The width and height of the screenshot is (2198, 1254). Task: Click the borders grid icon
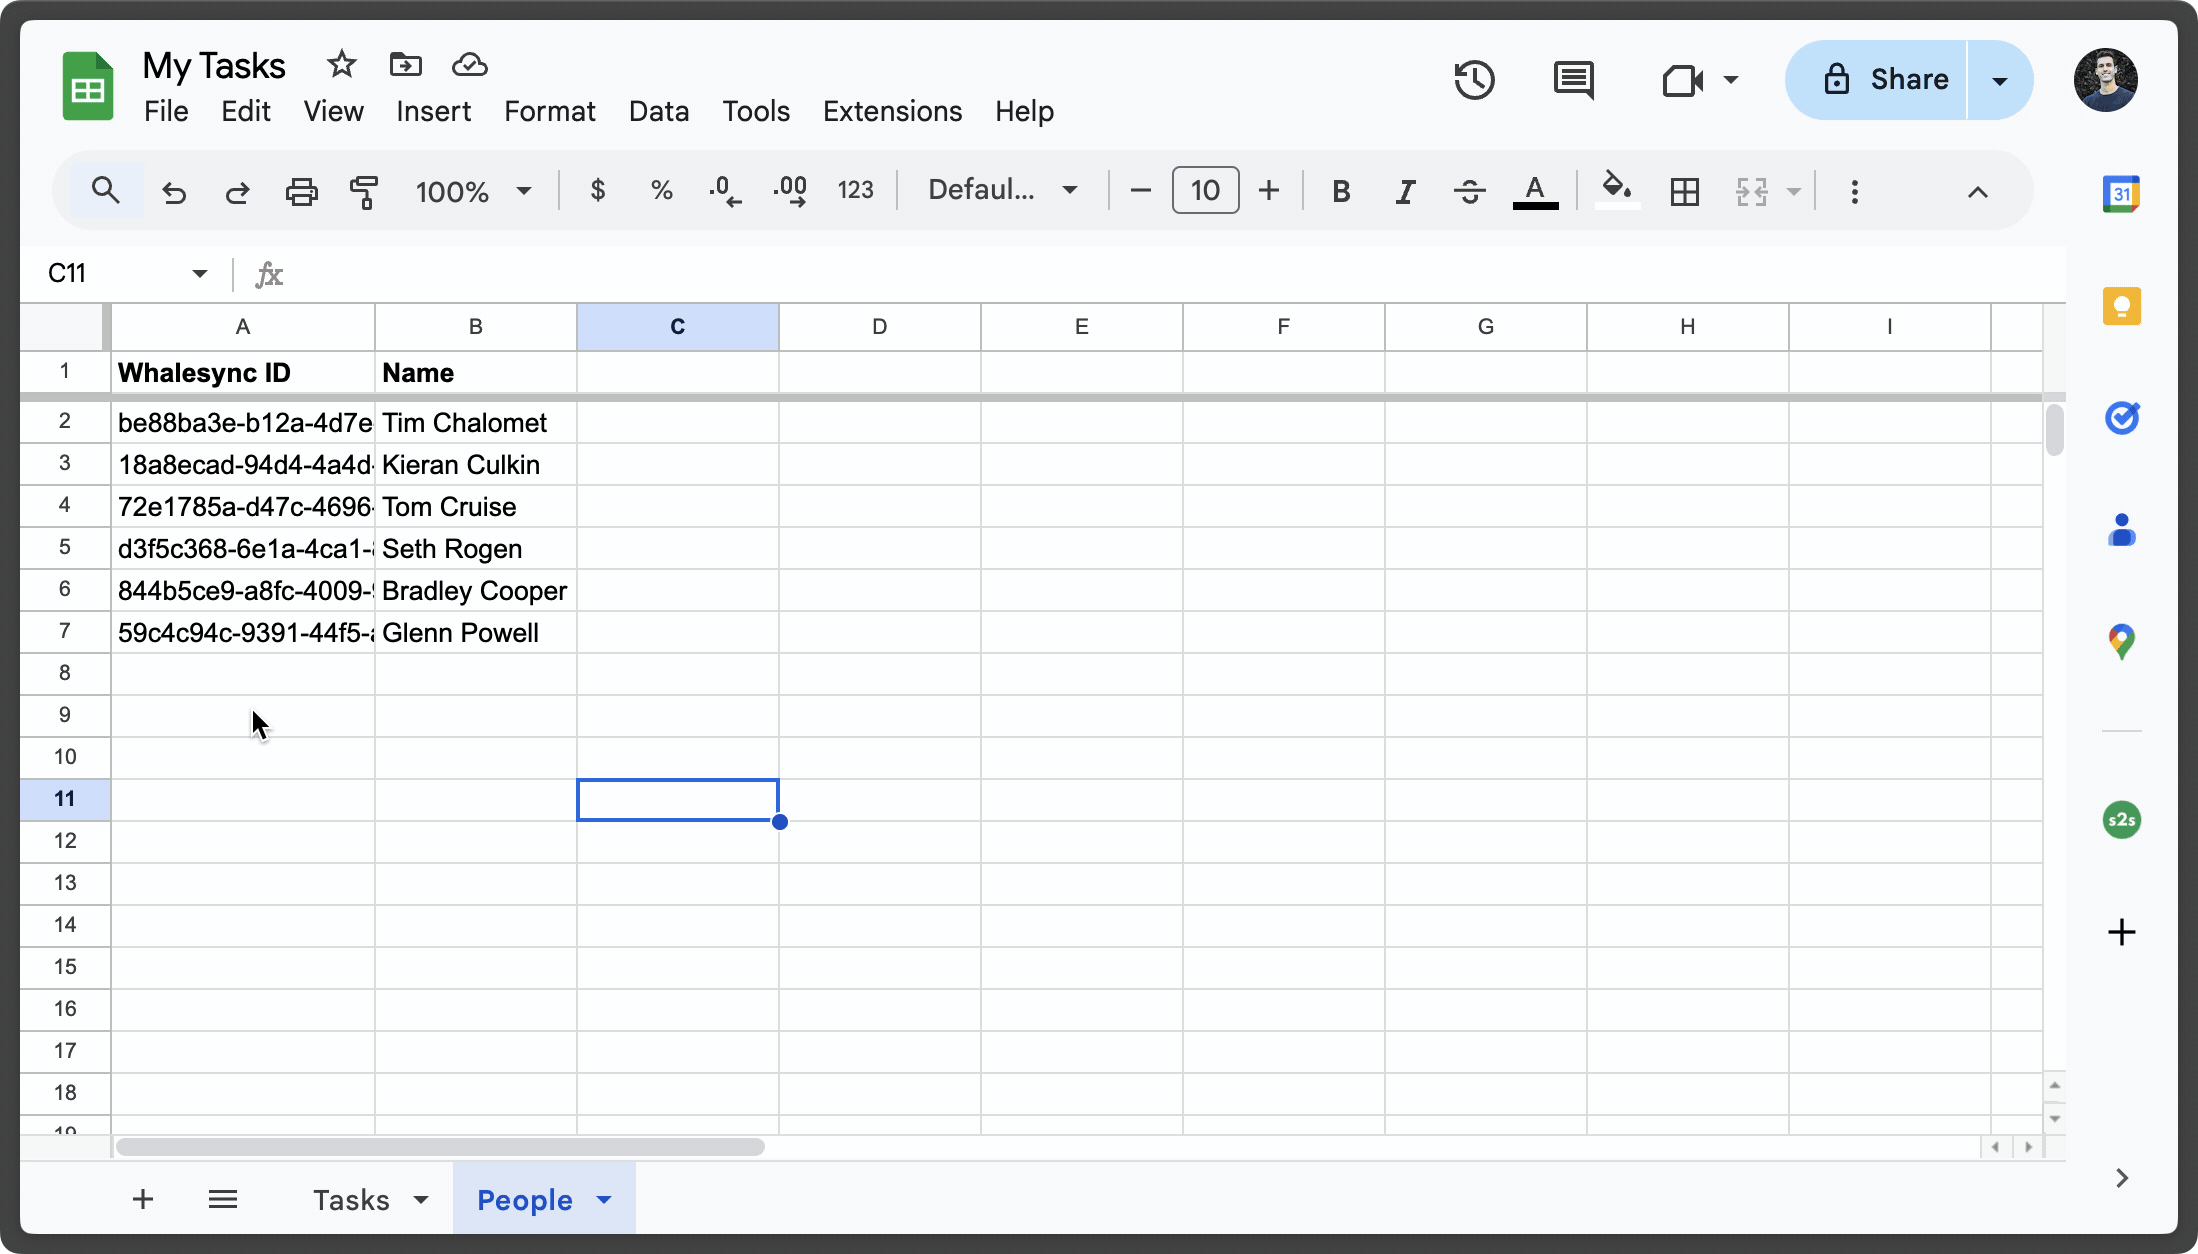click(x=1684, y=191)
